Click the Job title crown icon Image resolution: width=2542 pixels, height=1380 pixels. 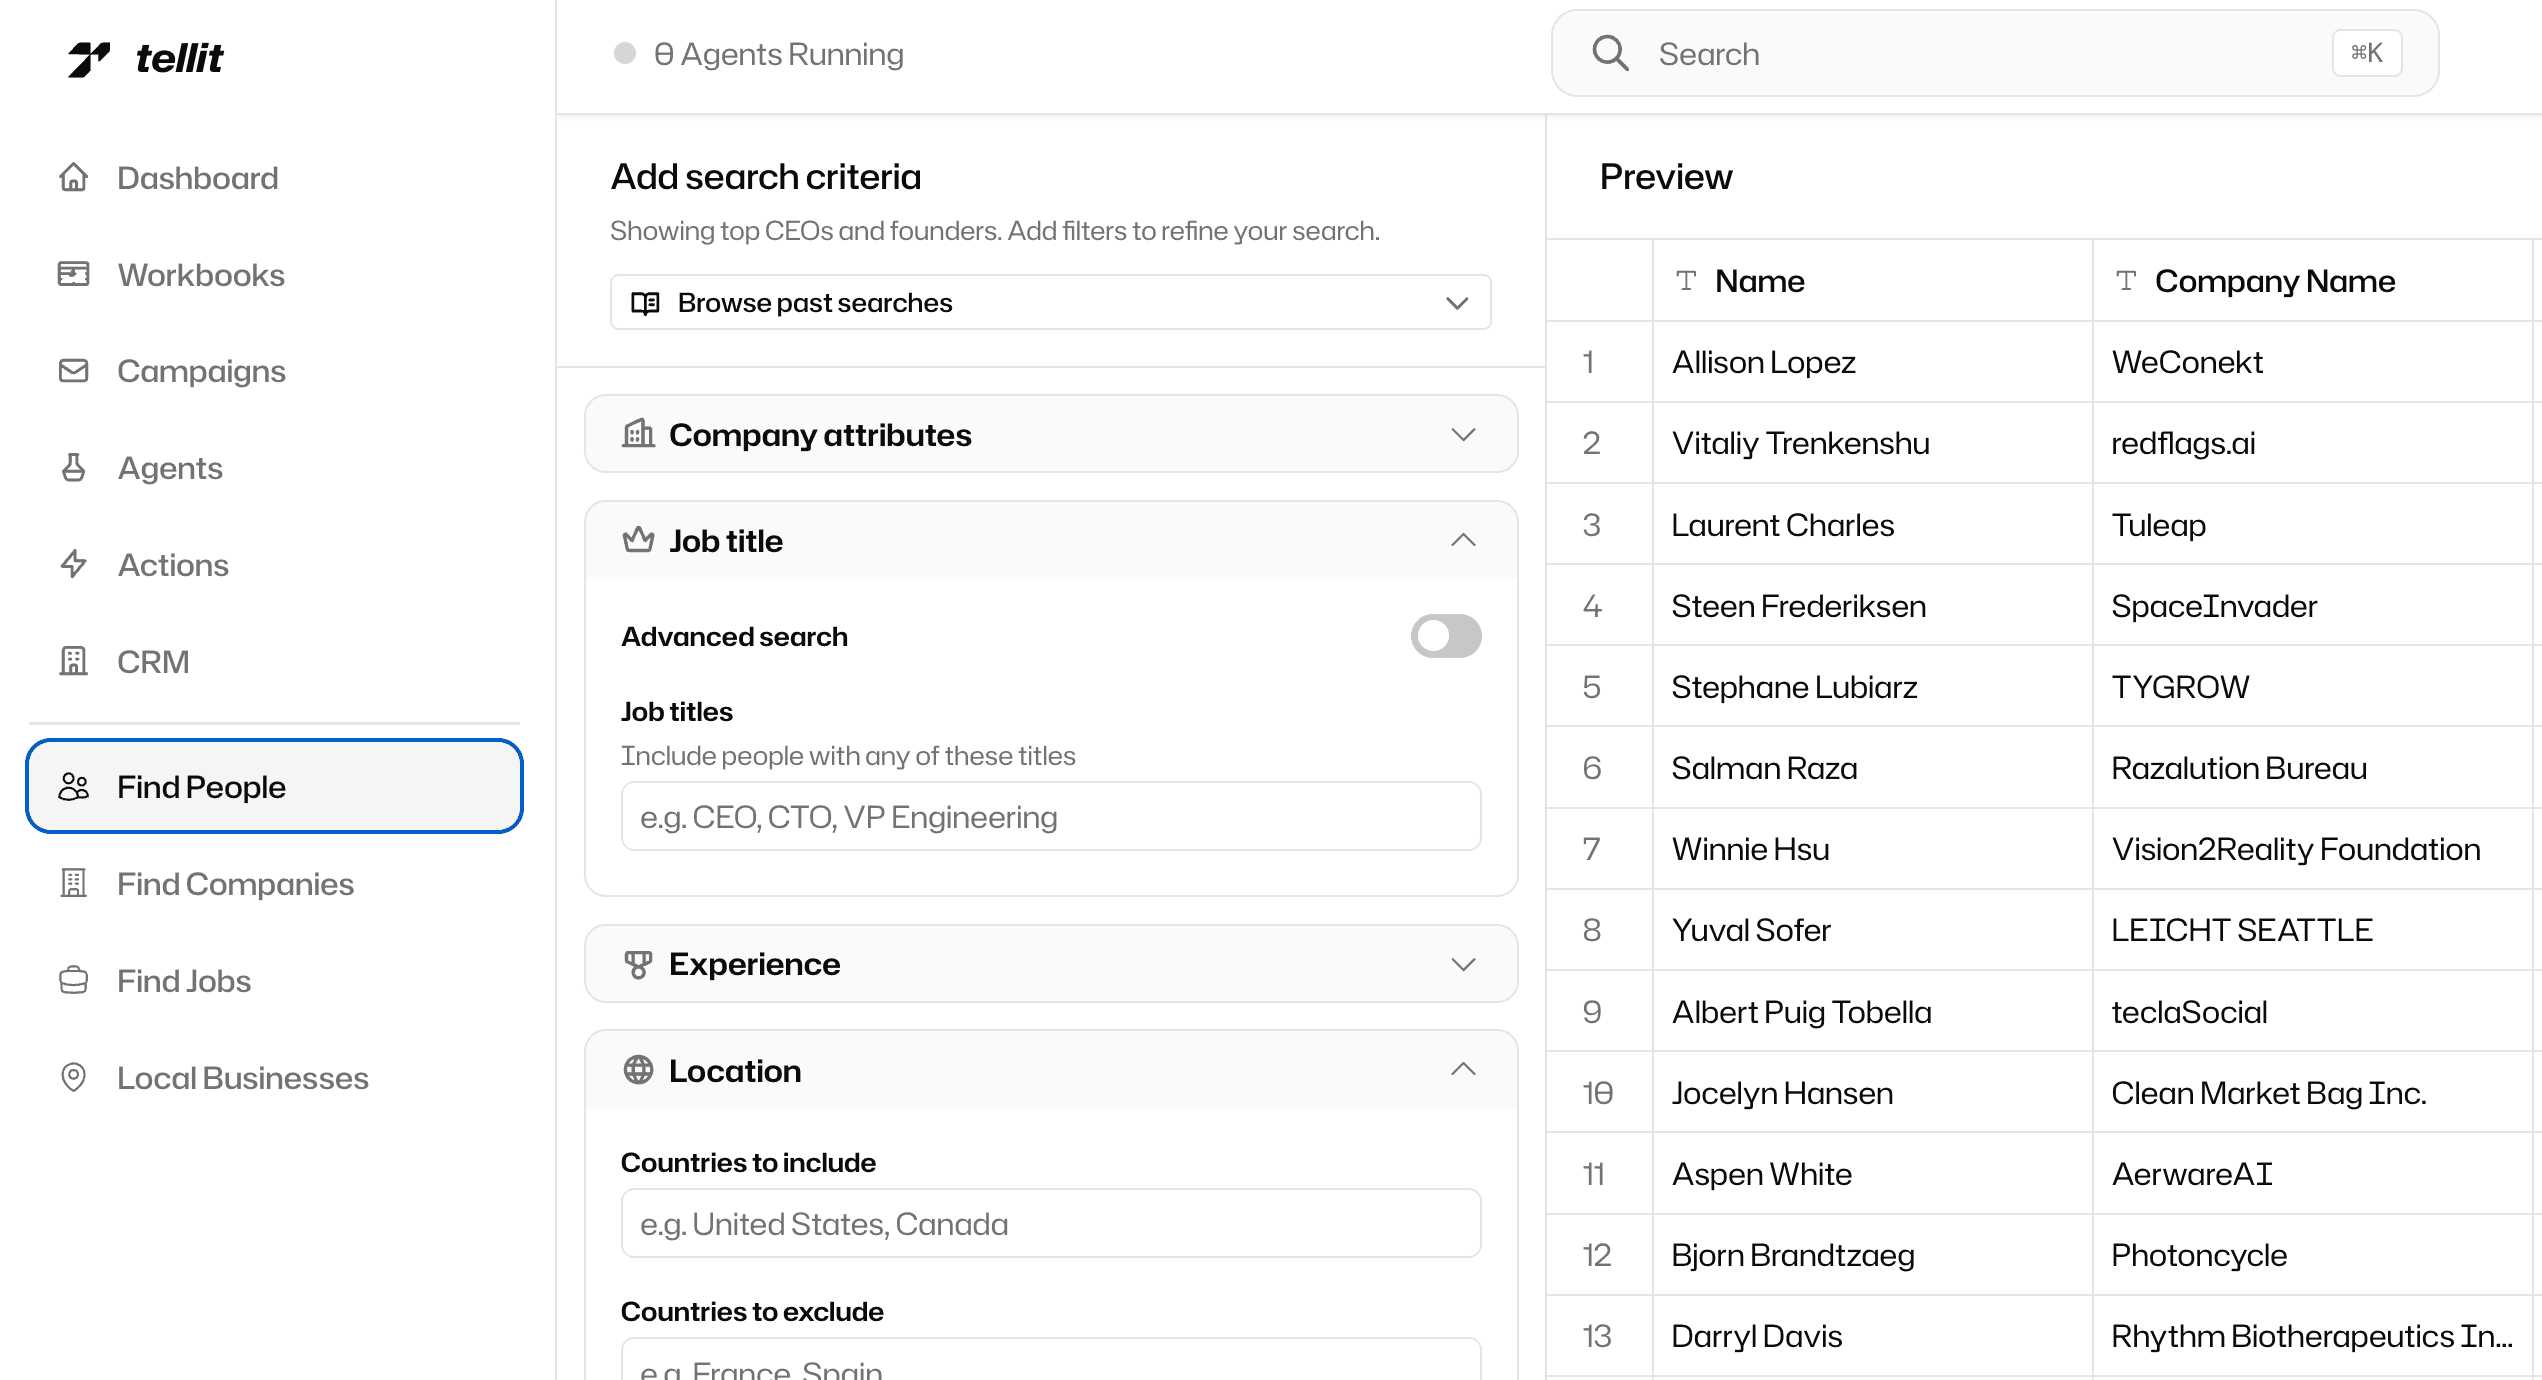pyautogui.click(x=638, y=540)
